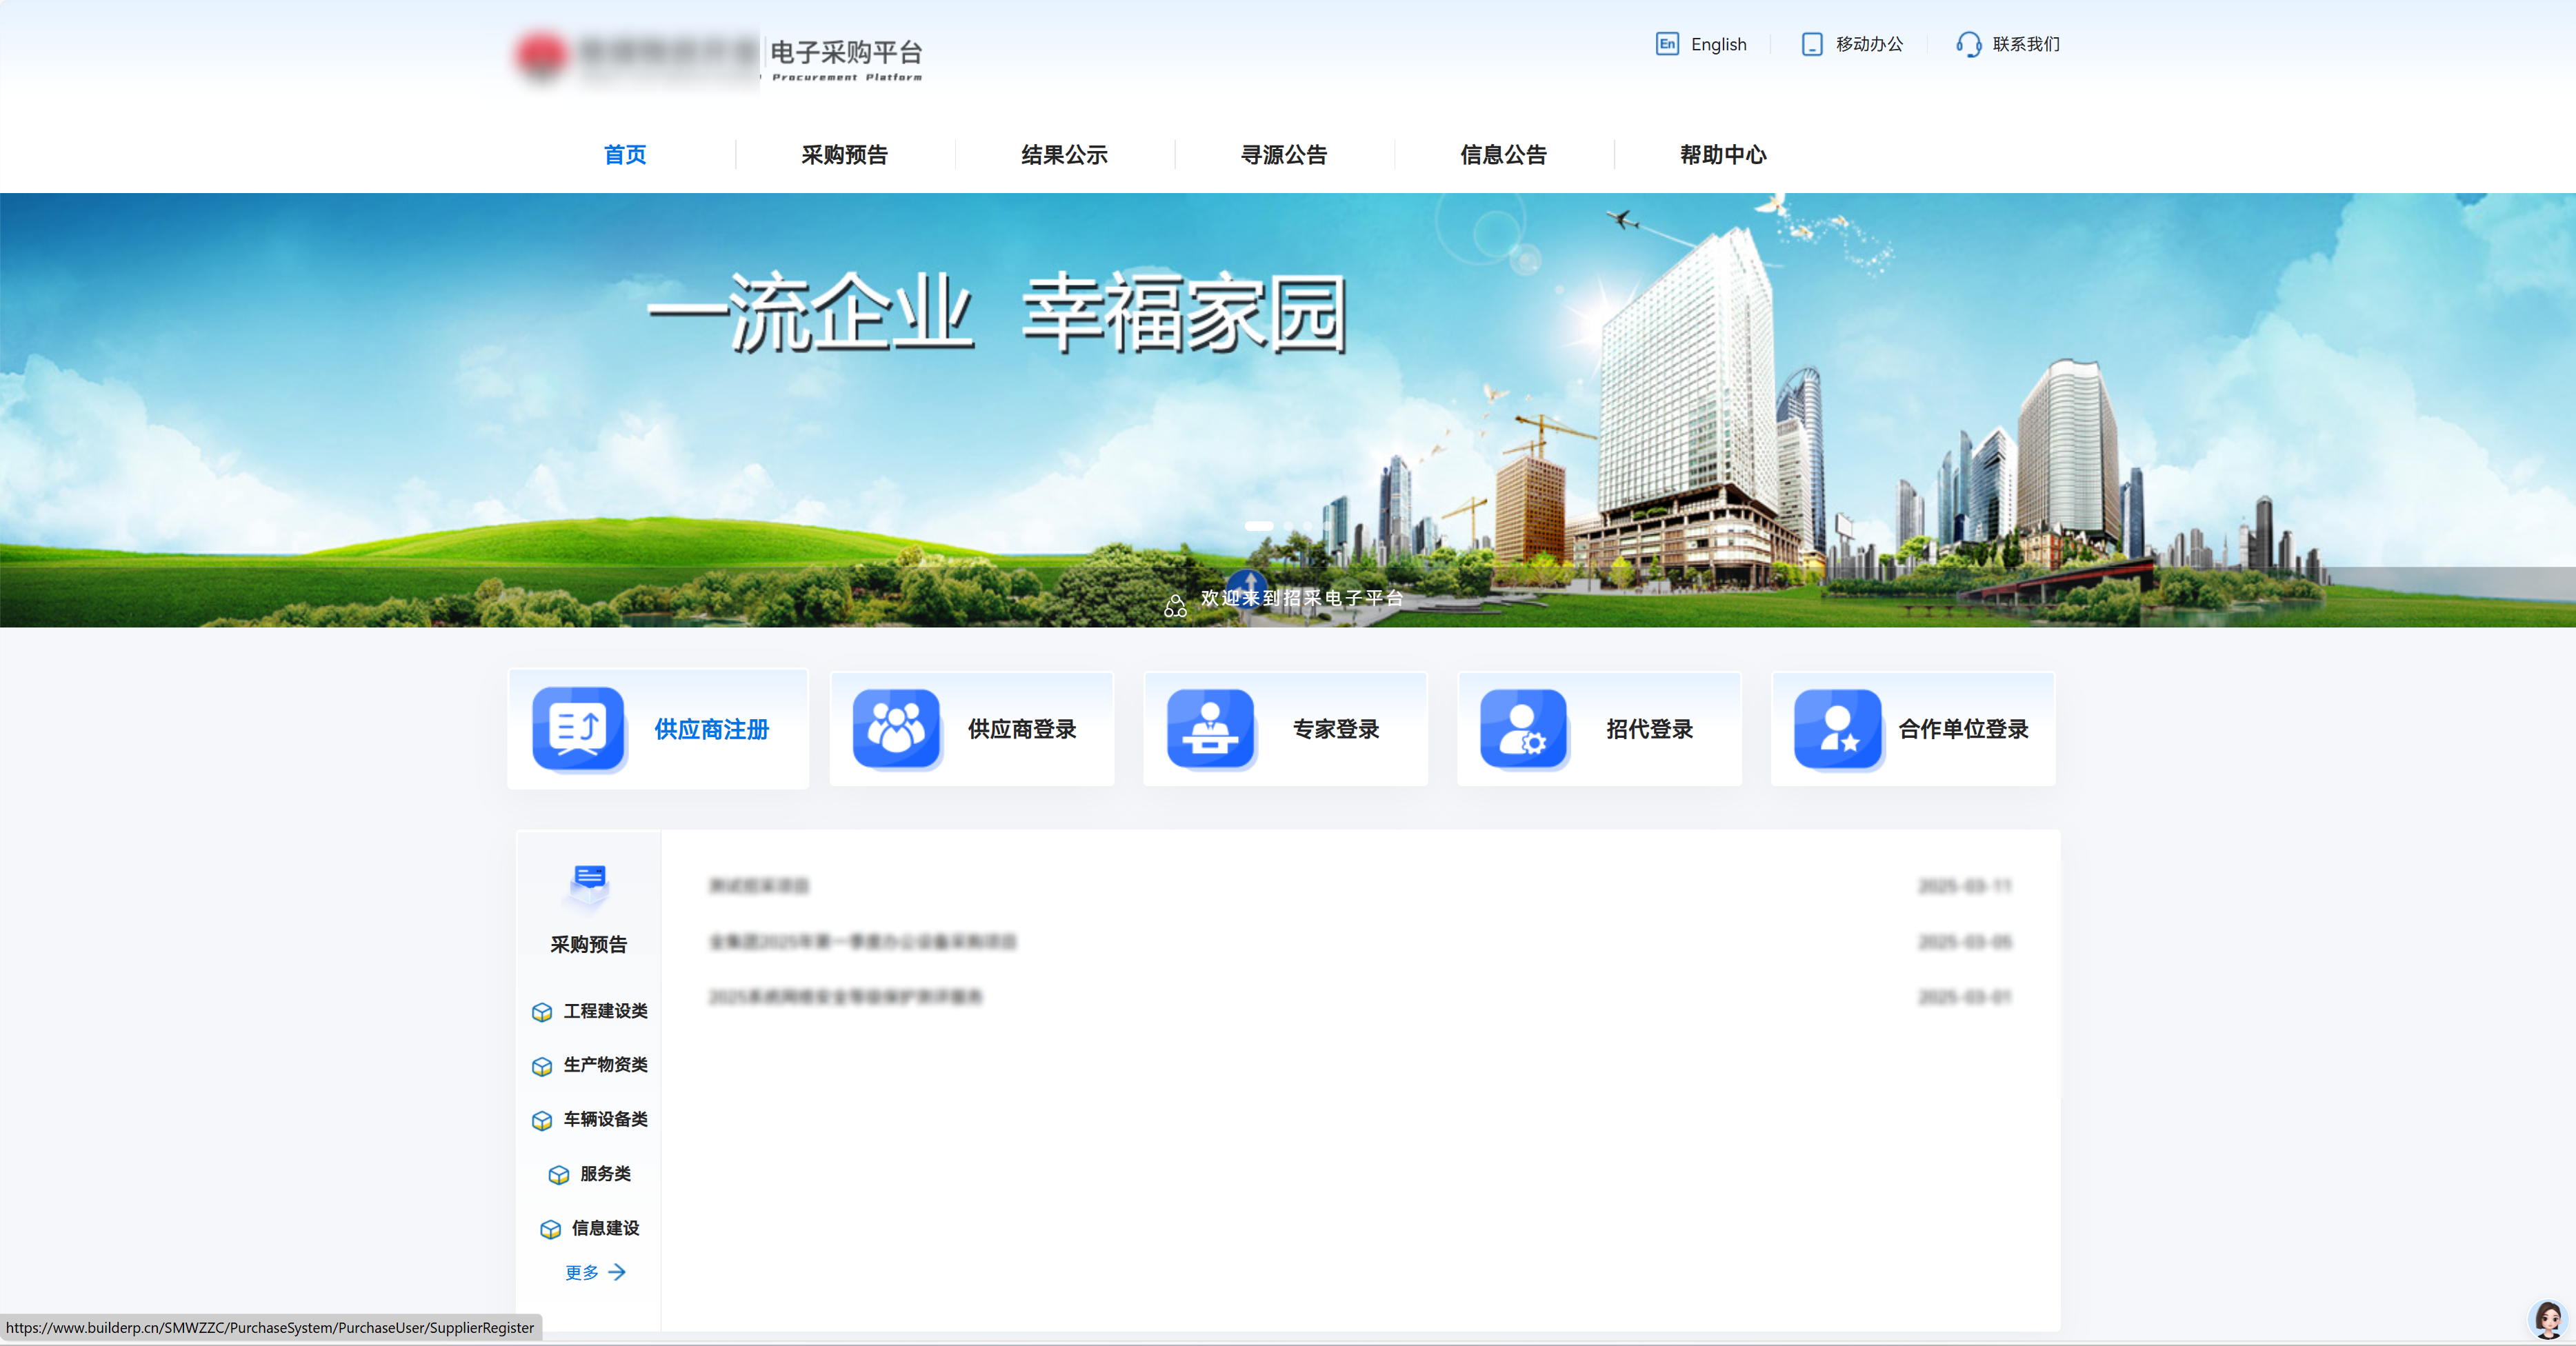The image size is (2576, 1346).
Task: Open the 首页 navigation tab
Action: tap(625, 155)
